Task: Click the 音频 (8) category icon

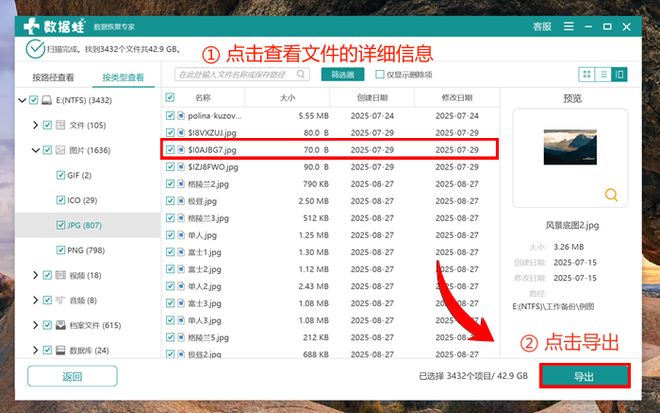Action: tap(61, 300)
